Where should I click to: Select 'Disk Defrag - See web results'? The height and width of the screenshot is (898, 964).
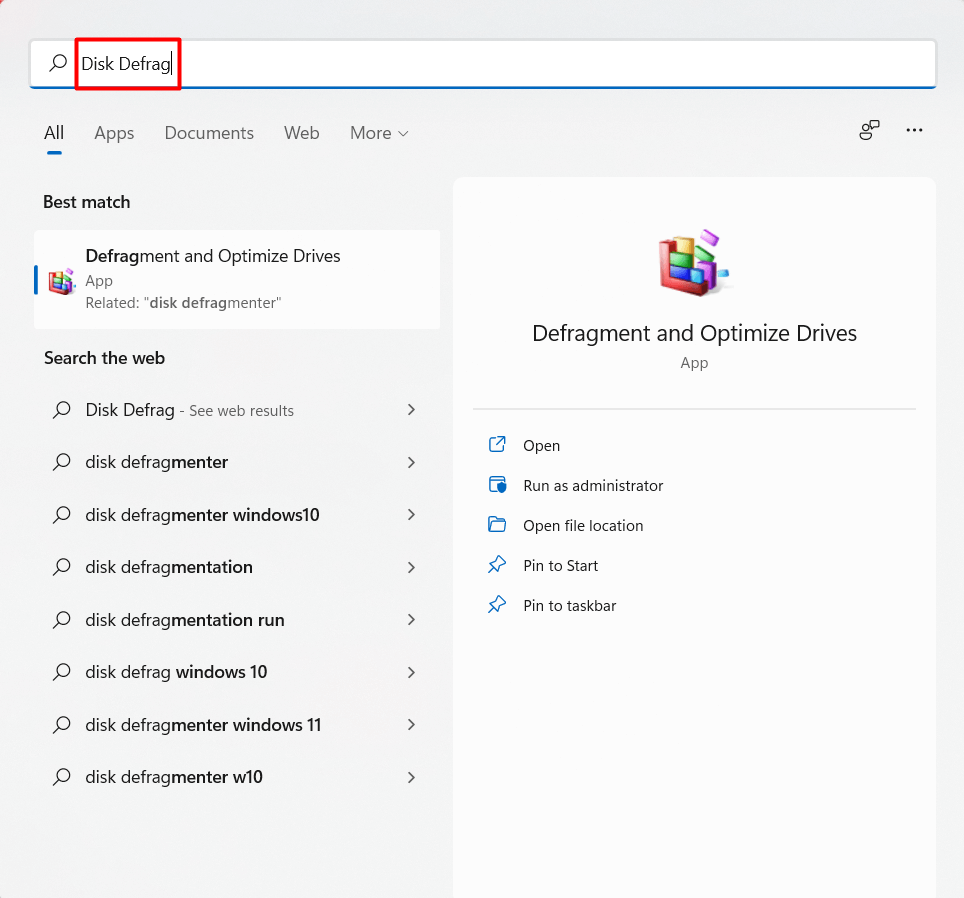pyautogui.click(x=189, y=410)
